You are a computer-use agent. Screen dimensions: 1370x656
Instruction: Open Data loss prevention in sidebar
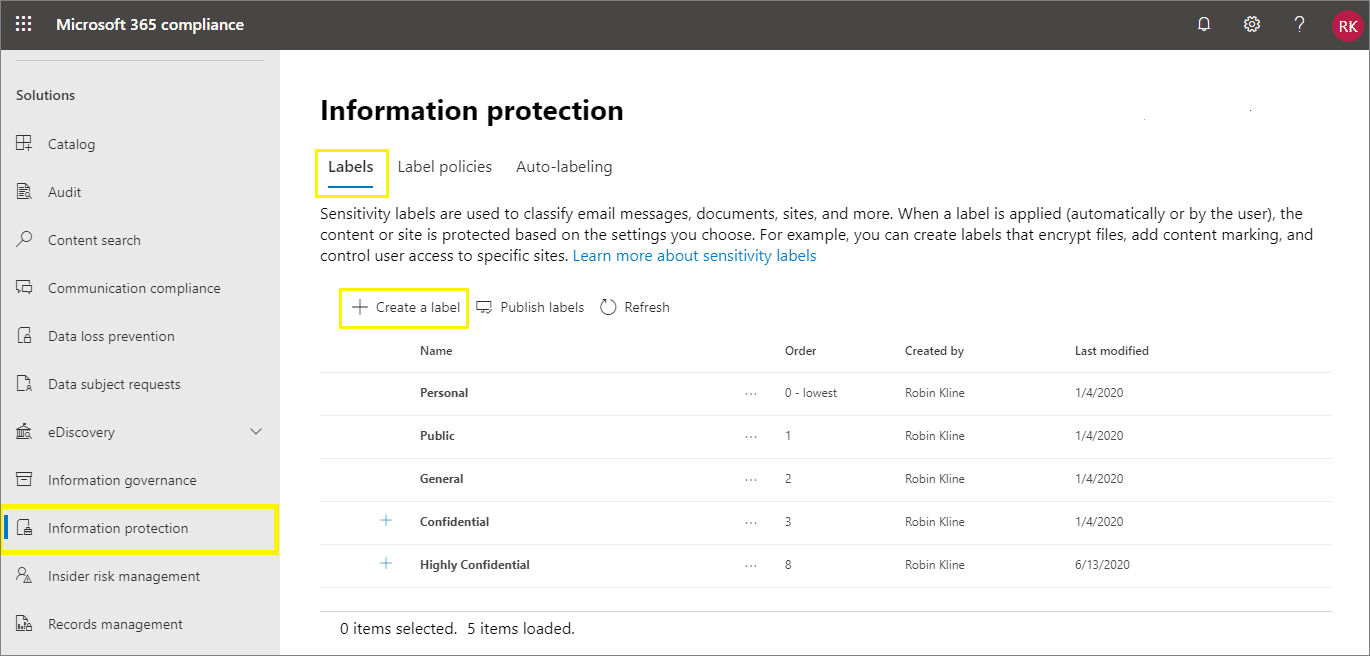coord(111,336)
